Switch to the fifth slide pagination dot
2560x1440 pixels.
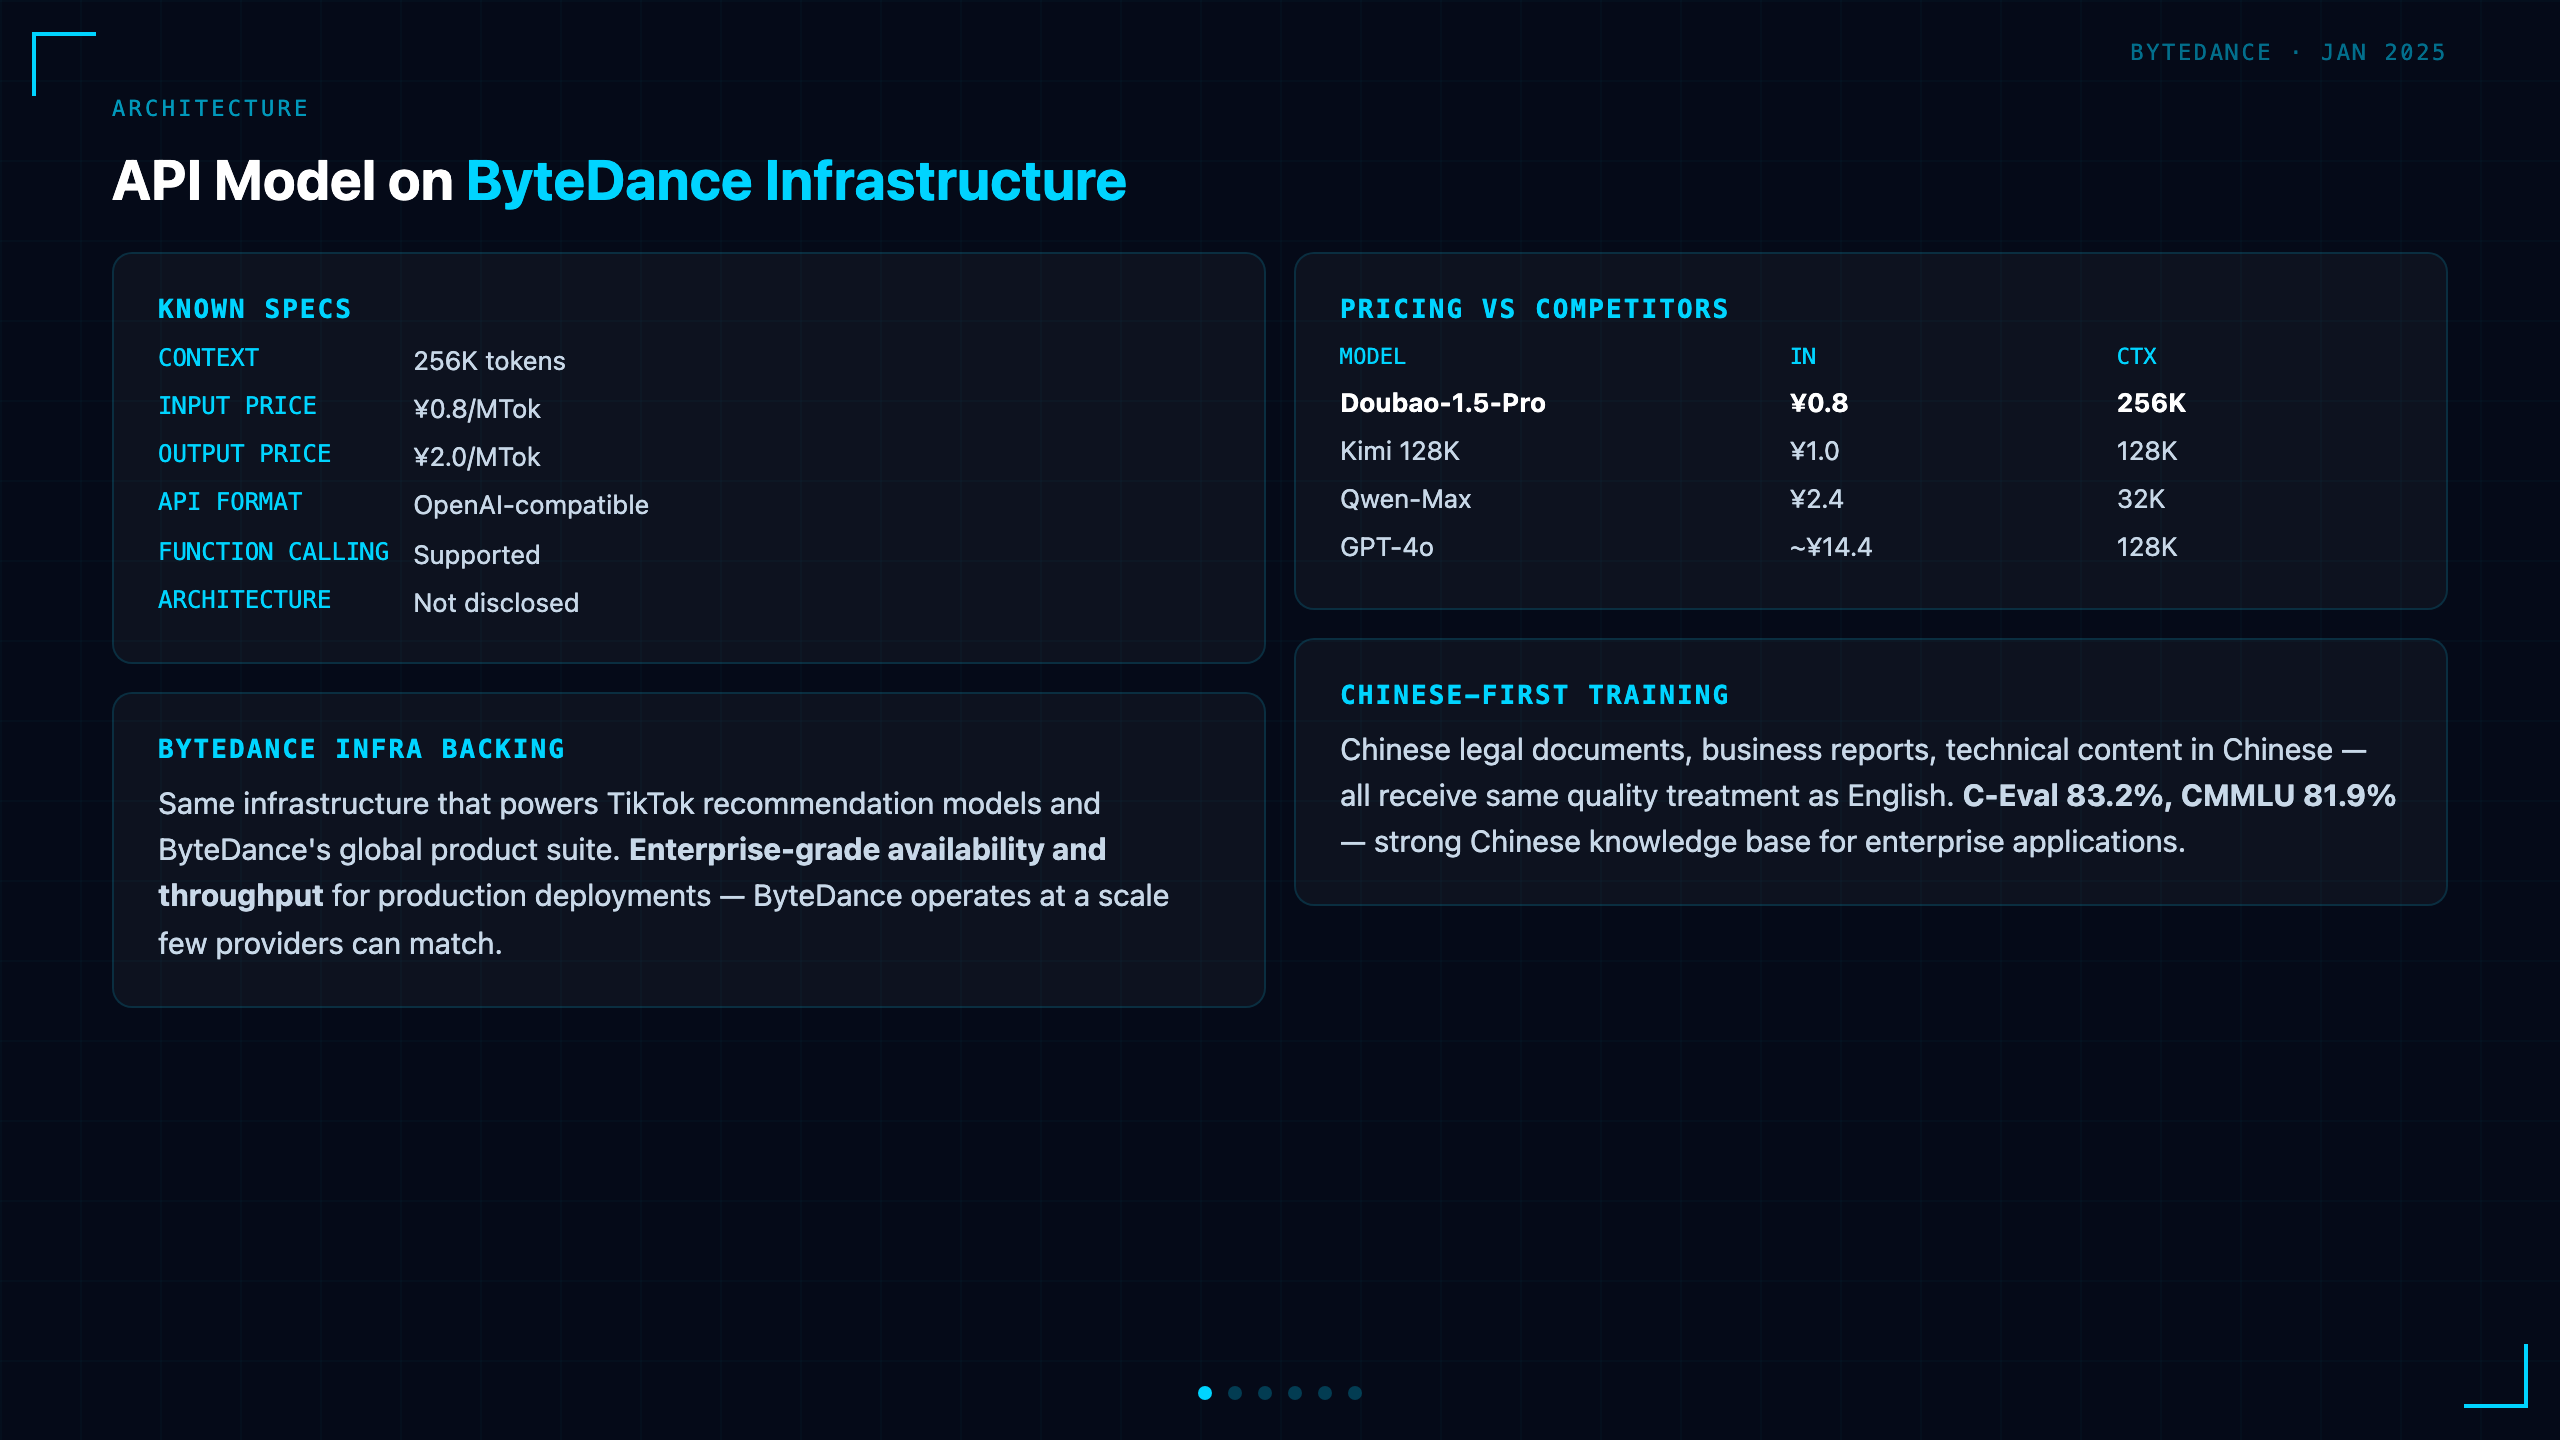coord(1325,1393)
